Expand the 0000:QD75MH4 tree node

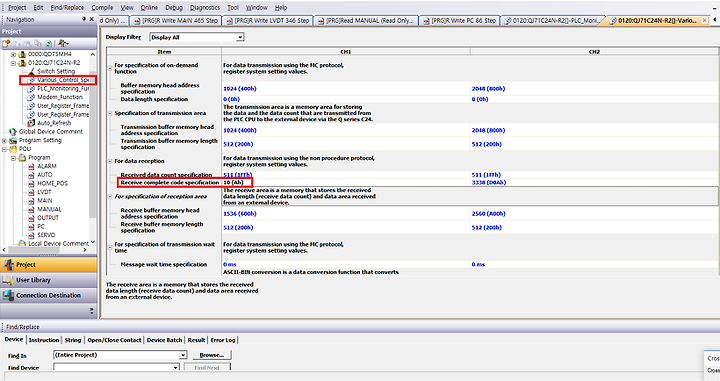[x=13, y=54]
